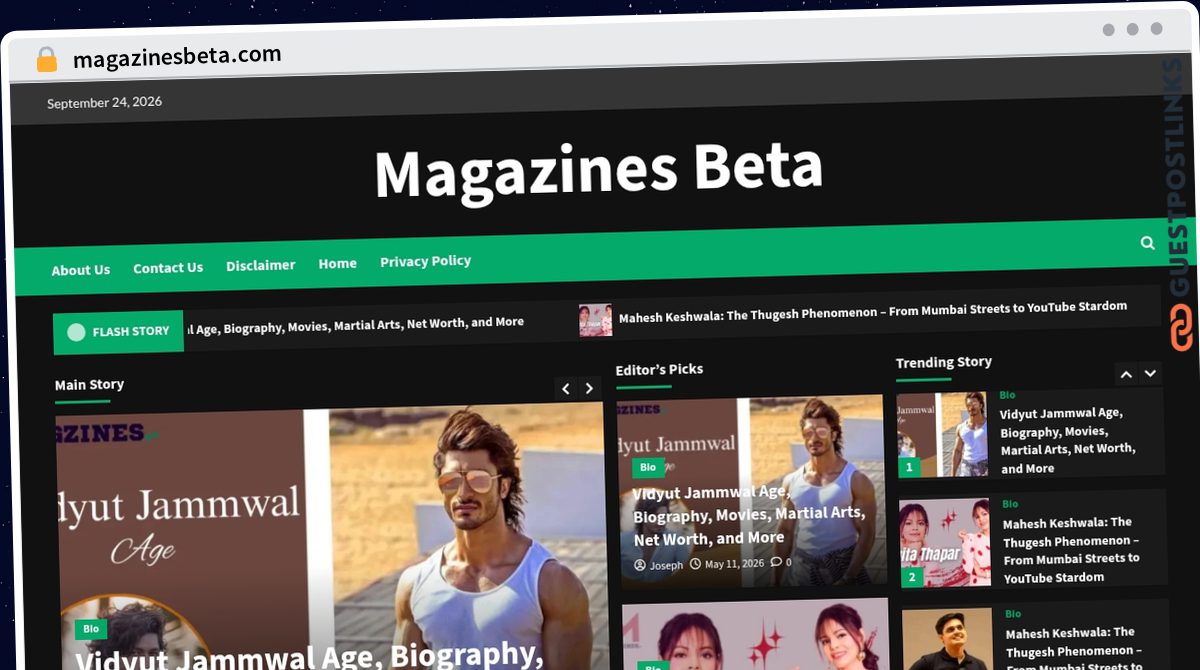The image size is (1200, 670).
Task: Move Trending Story list up arrow
Action: (x=1126, y=374)
